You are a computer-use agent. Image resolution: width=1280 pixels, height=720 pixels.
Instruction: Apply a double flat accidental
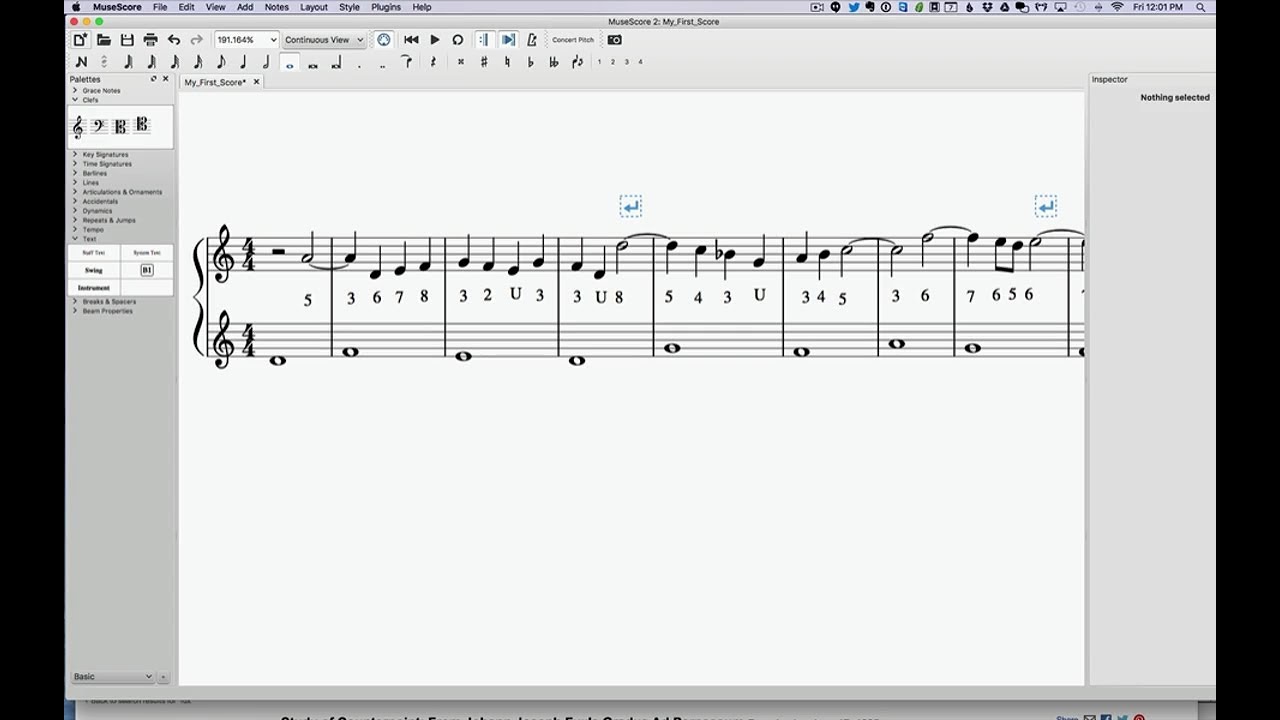(x=554, y=62)
